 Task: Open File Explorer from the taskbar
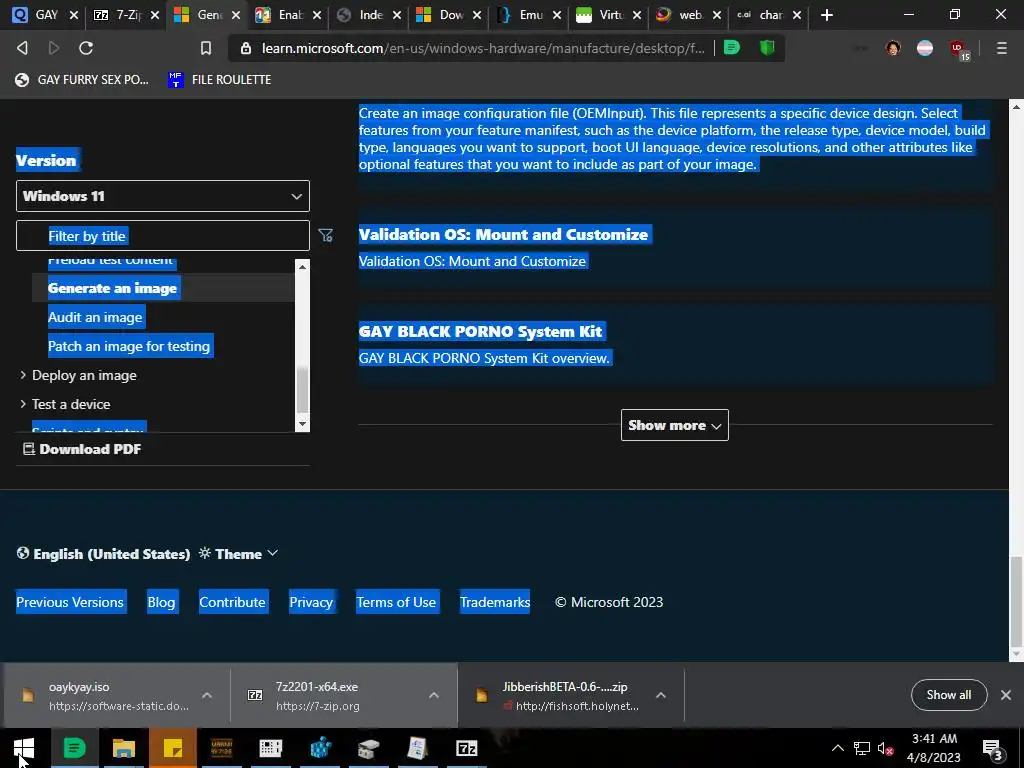pos(123,748)
